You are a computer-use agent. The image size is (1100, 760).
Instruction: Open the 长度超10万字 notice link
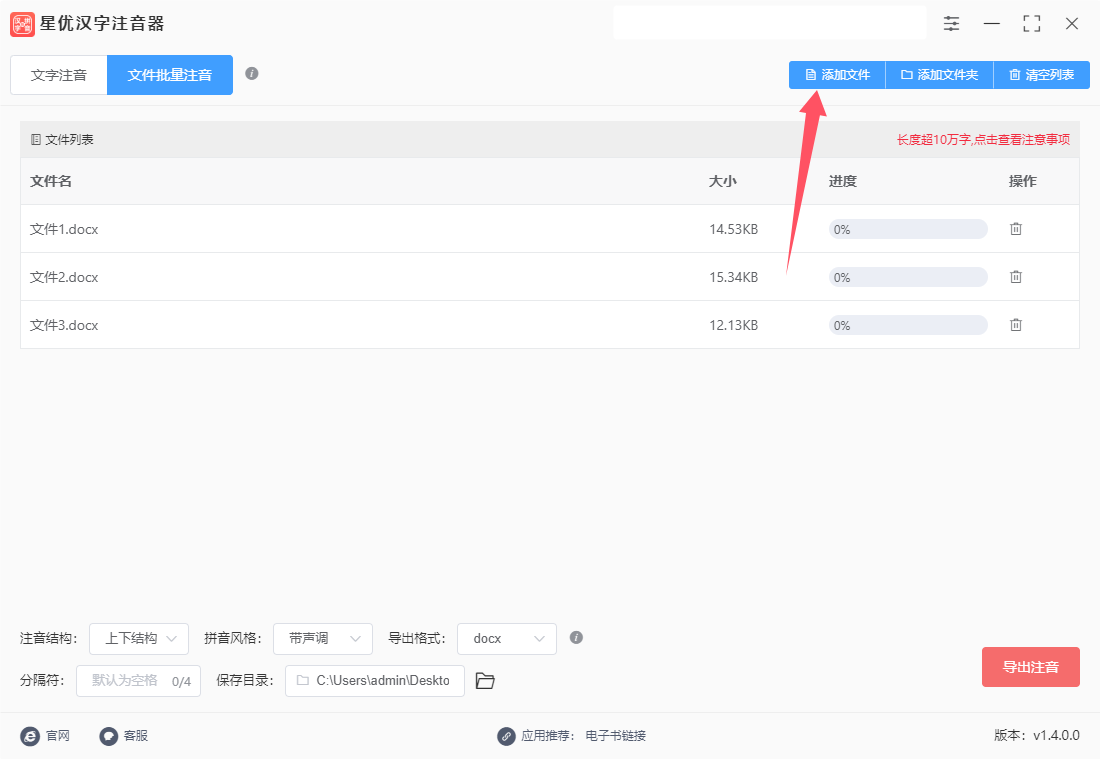(984, 140)
